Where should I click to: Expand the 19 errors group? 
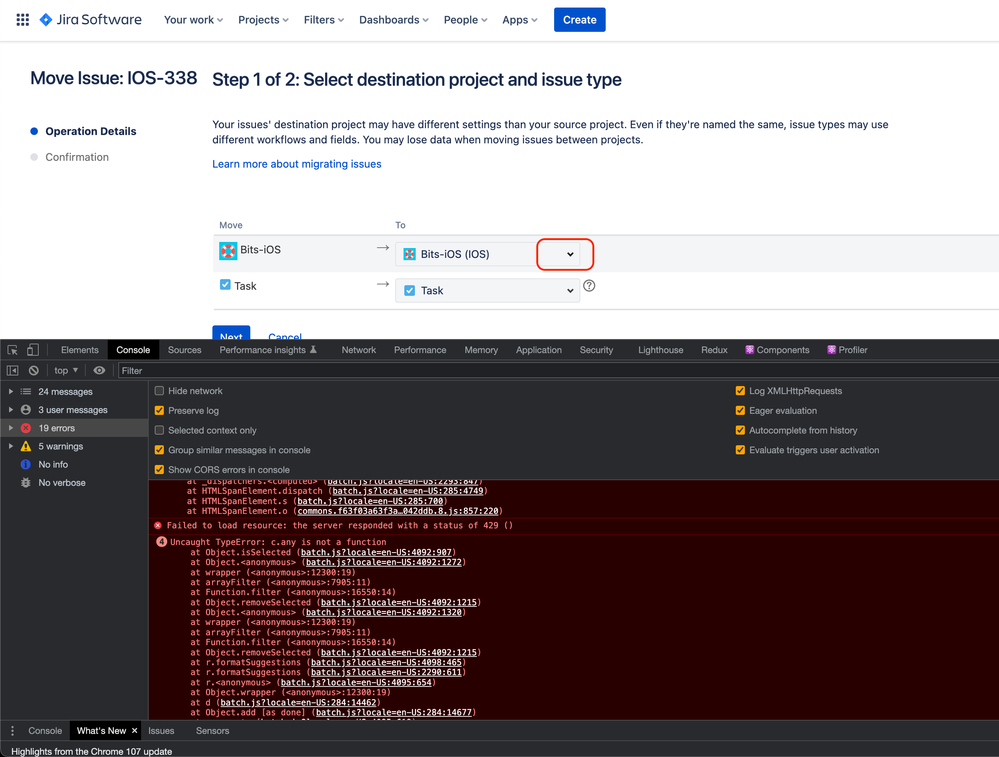pyautogui.click(x=11, y=428)
